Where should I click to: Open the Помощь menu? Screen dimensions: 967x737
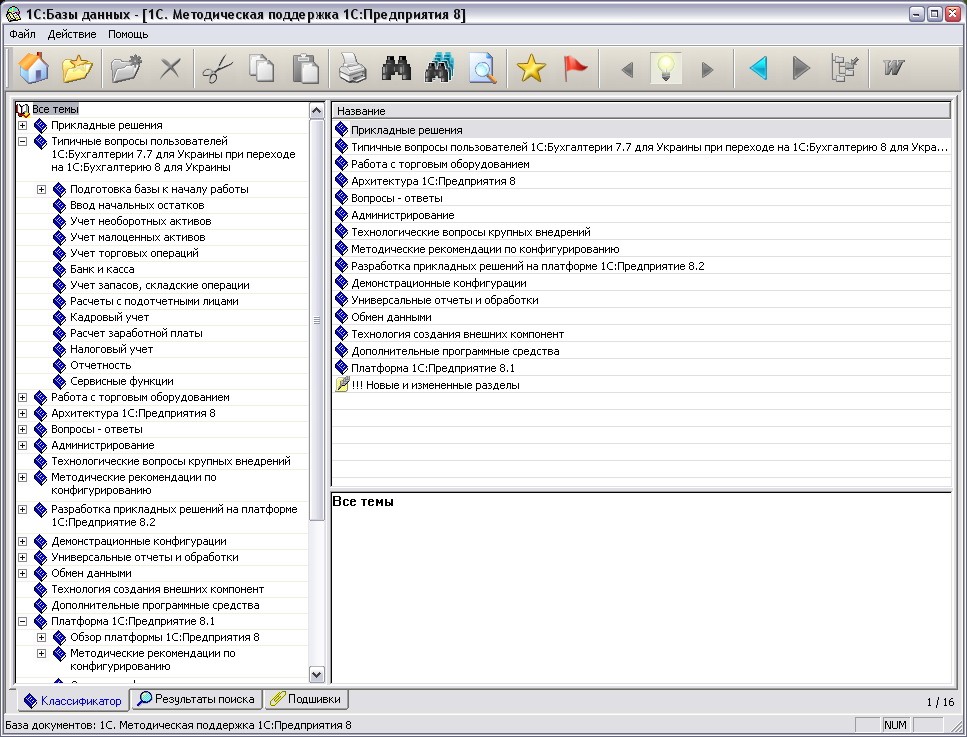coord(128,35)
